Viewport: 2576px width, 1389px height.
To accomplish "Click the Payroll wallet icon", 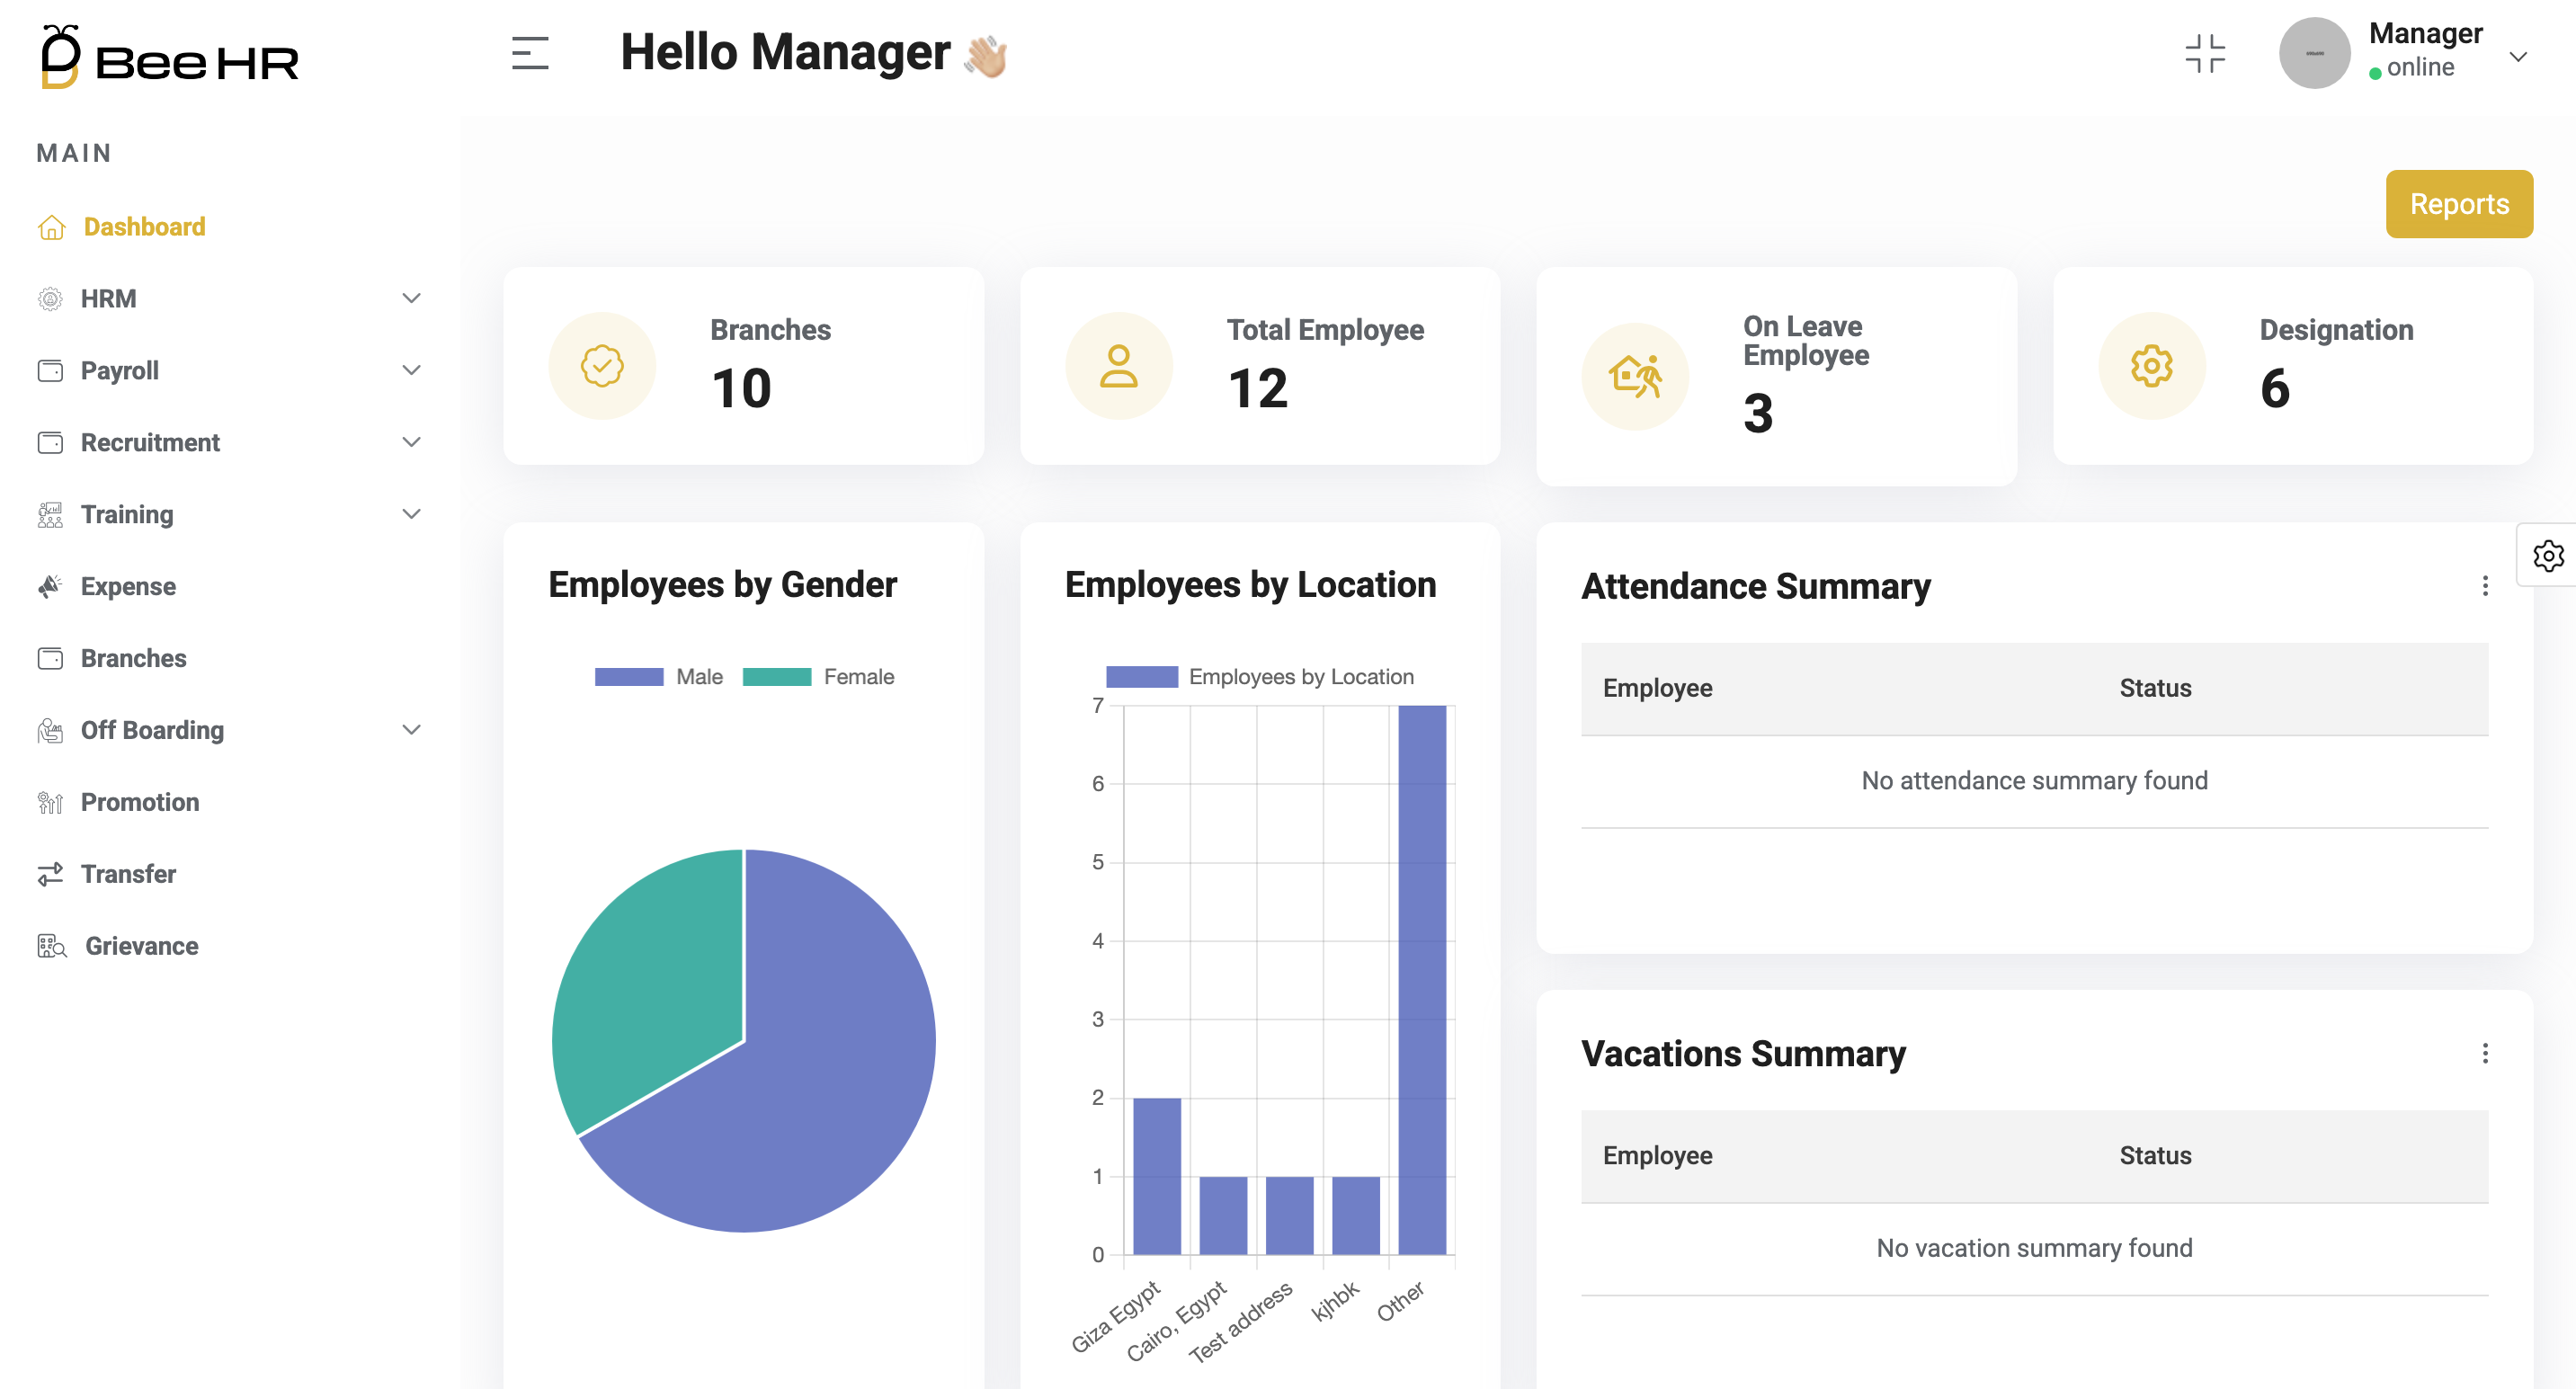I will [51, 370].
